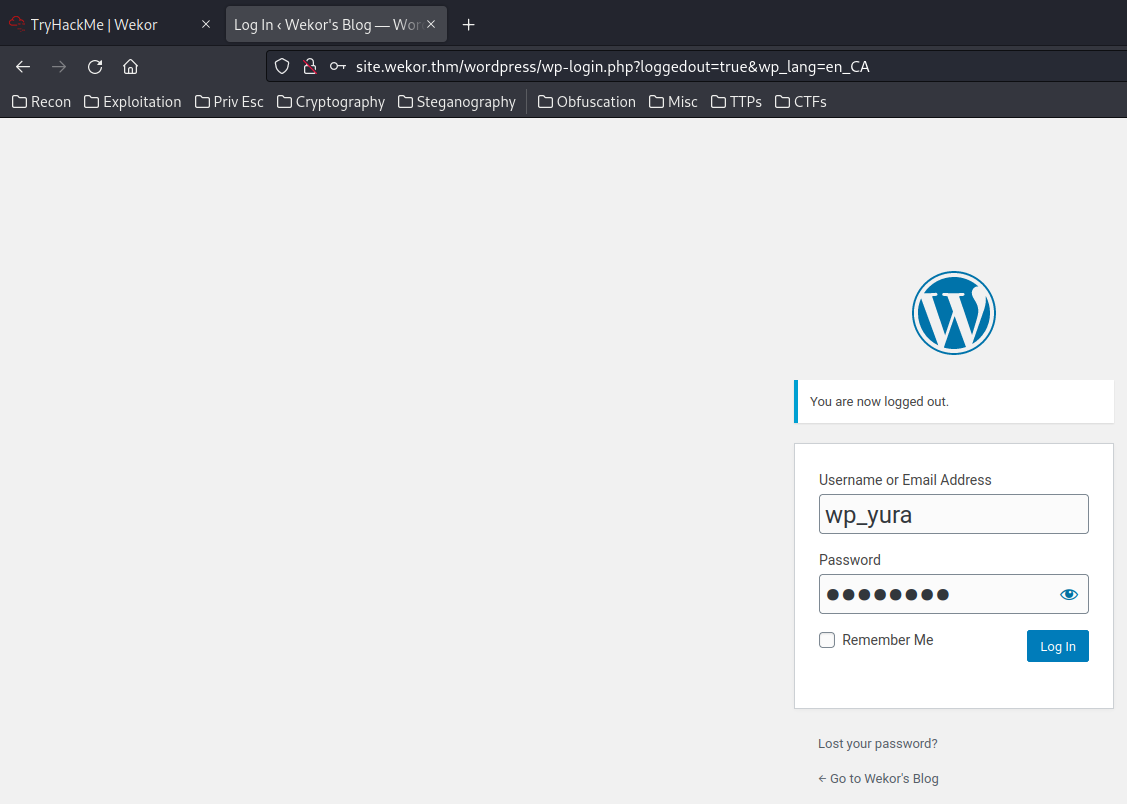Viewport: 1127px width, 804px height.
Task: Open the Obfuscation bookmarks folder
Action: pyautogui.click(x=587, y=102)
